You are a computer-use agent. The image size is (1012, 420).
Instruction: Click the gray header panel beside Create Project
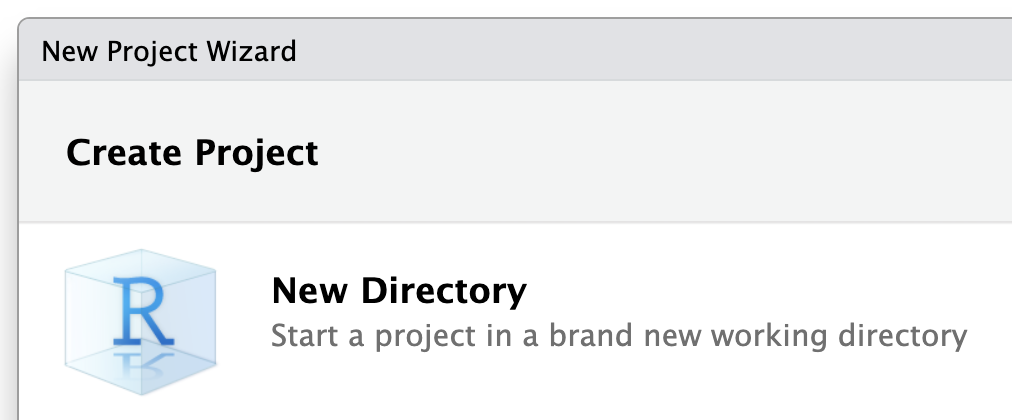click(663, 152)
